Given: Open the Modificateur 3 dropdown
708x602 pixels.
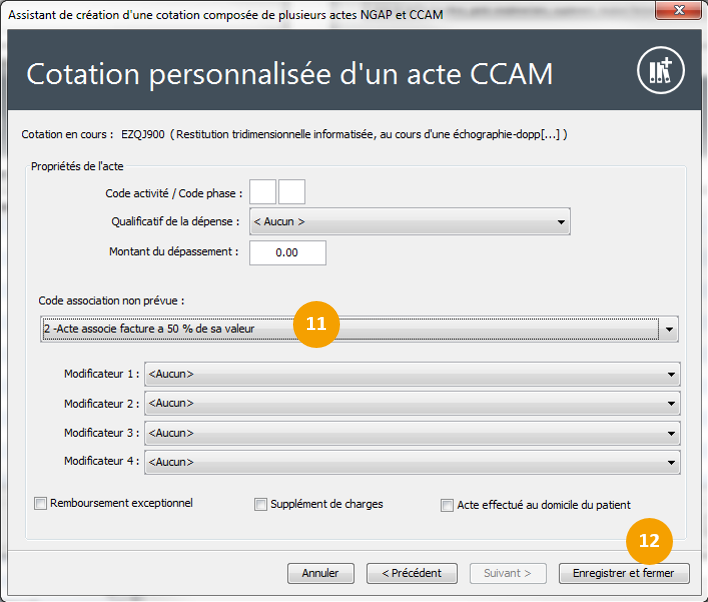Looking at the screenshot, I should 412,433.
